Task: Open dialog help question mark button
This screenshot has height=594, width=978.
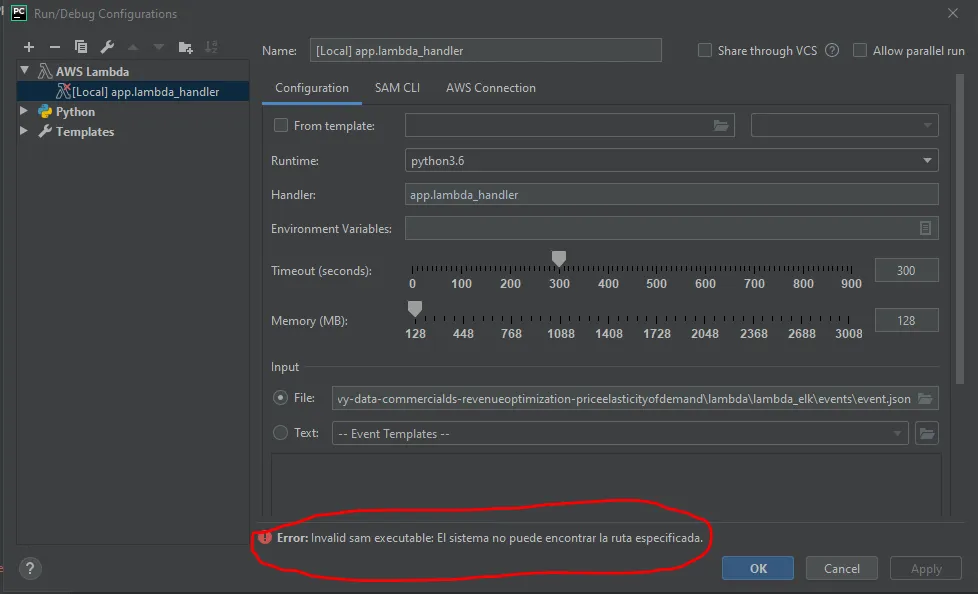Action: (30, 568)
